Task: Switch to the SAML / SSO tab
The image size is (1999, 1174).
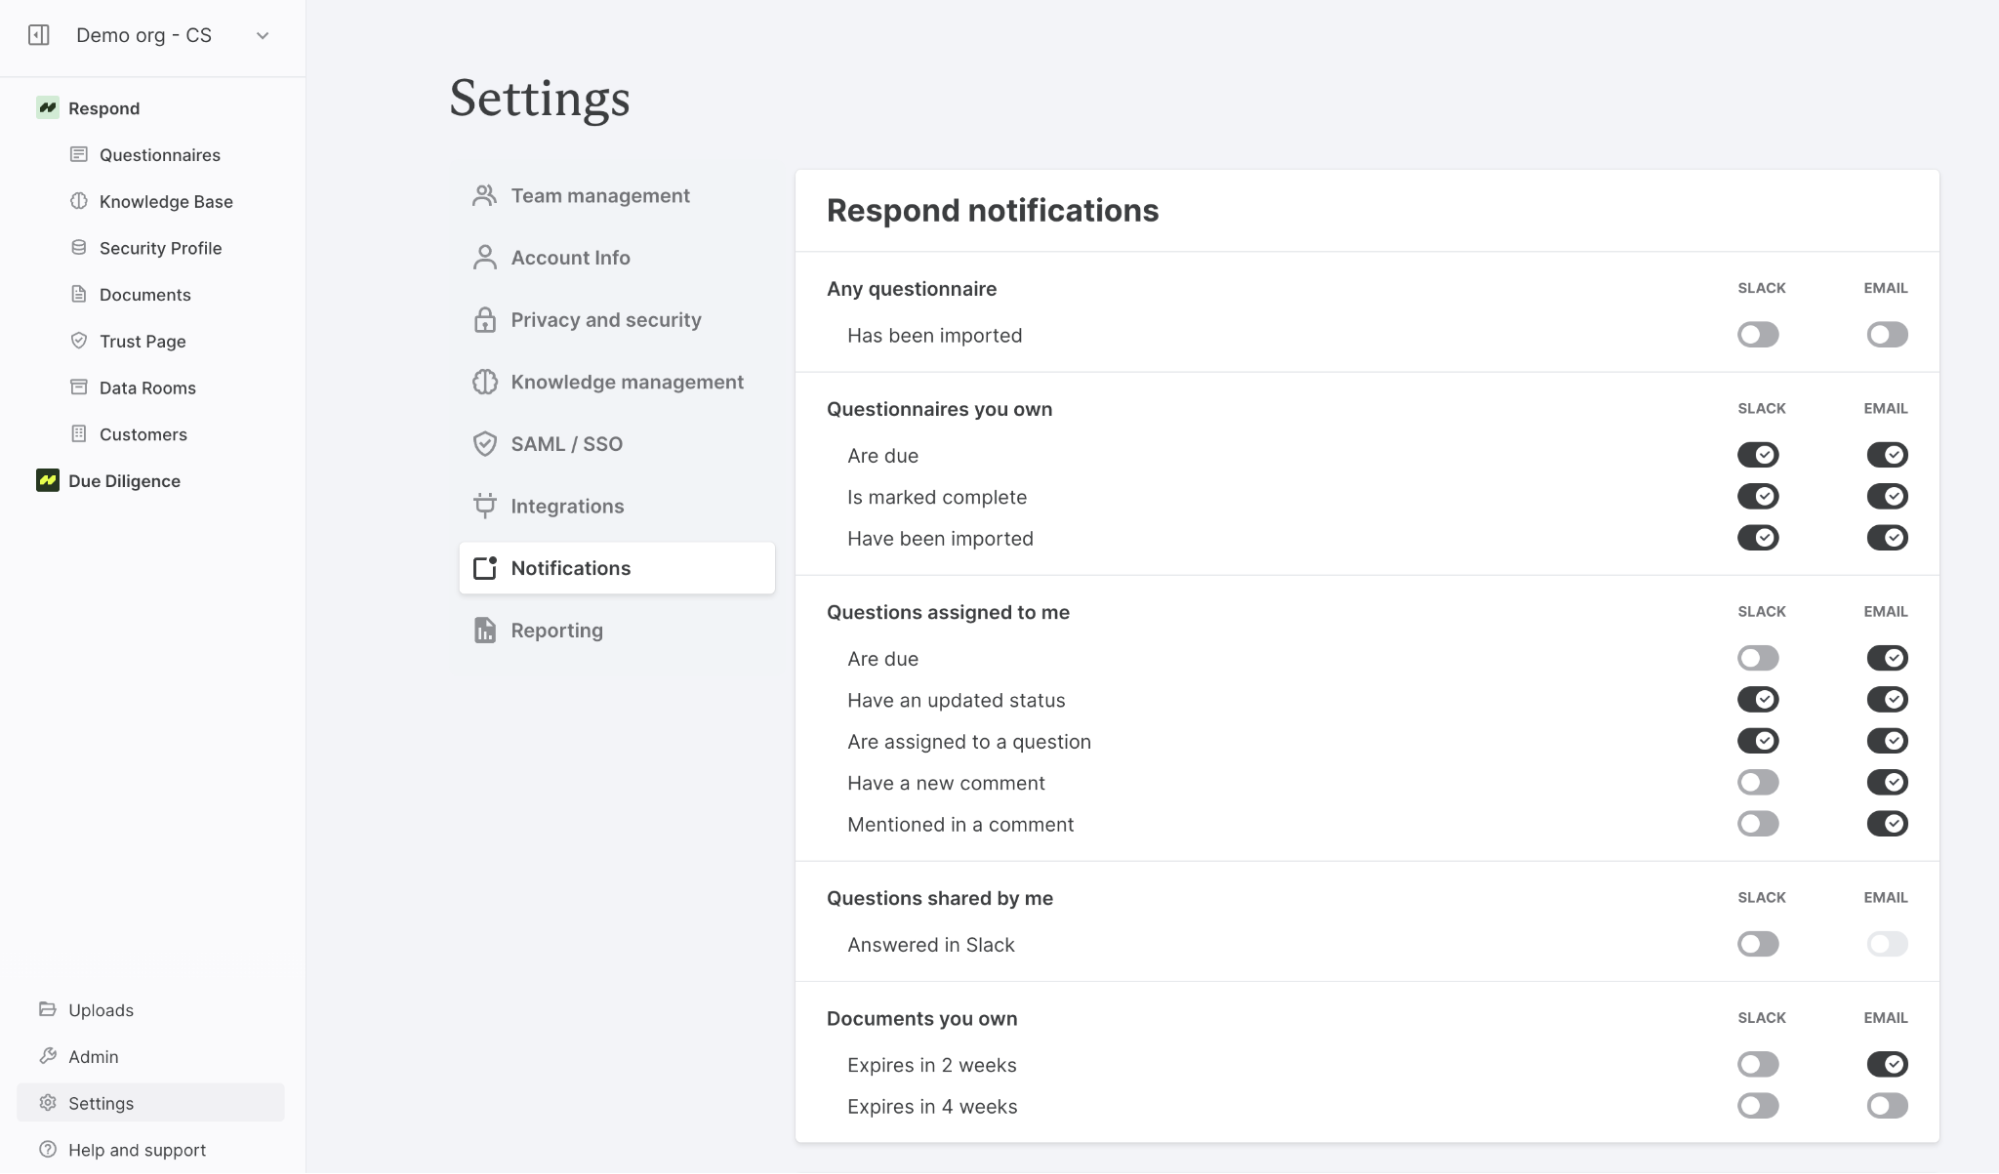Action: 617,444
